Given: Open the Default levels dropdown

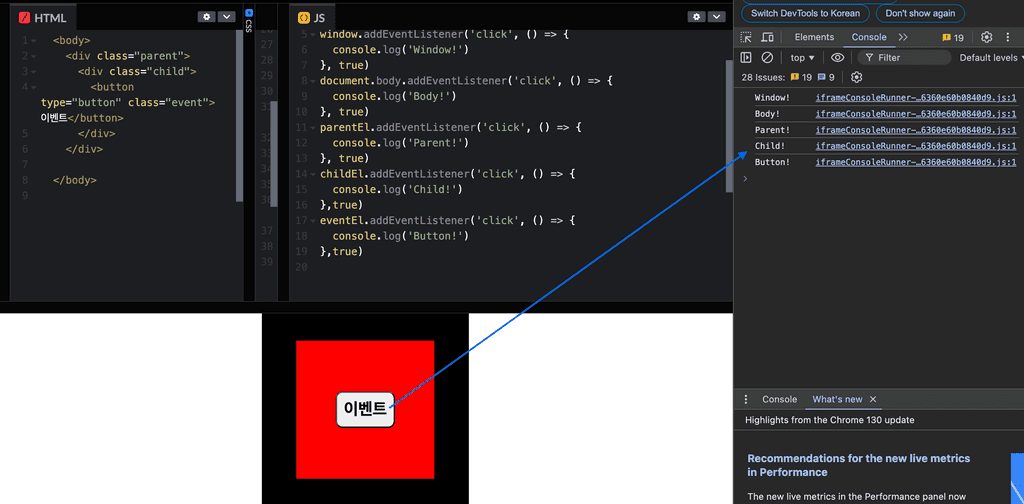Looking at the screenshot, I should pos(989,57).
